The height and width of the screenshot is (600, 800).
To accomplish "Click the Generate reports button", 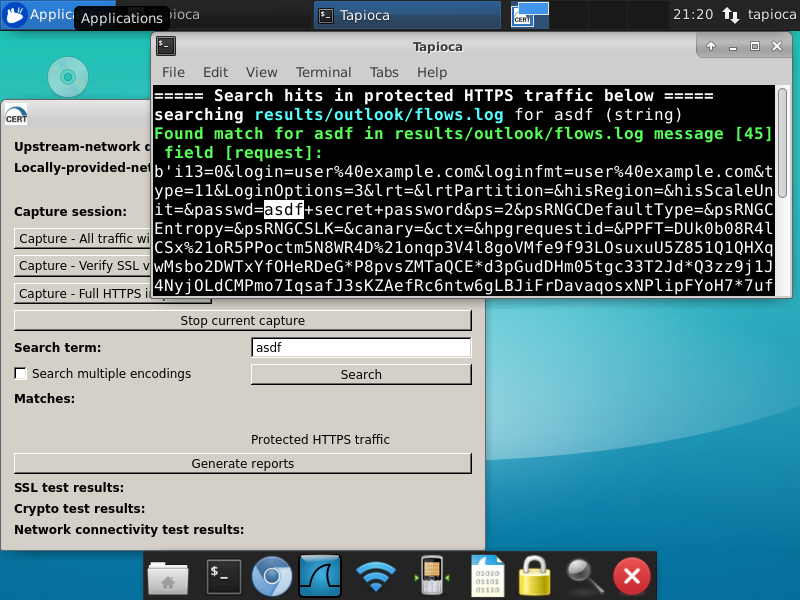I will click(242, 464).
